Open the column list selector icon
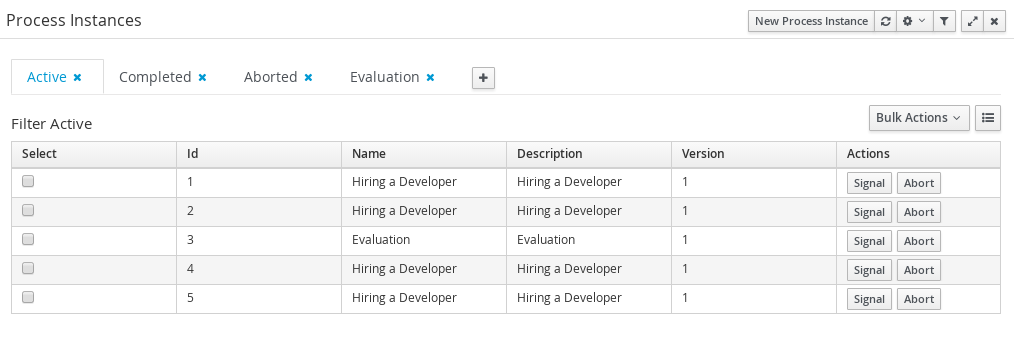Screen dimensions: 1014x363 click(987, 118)
